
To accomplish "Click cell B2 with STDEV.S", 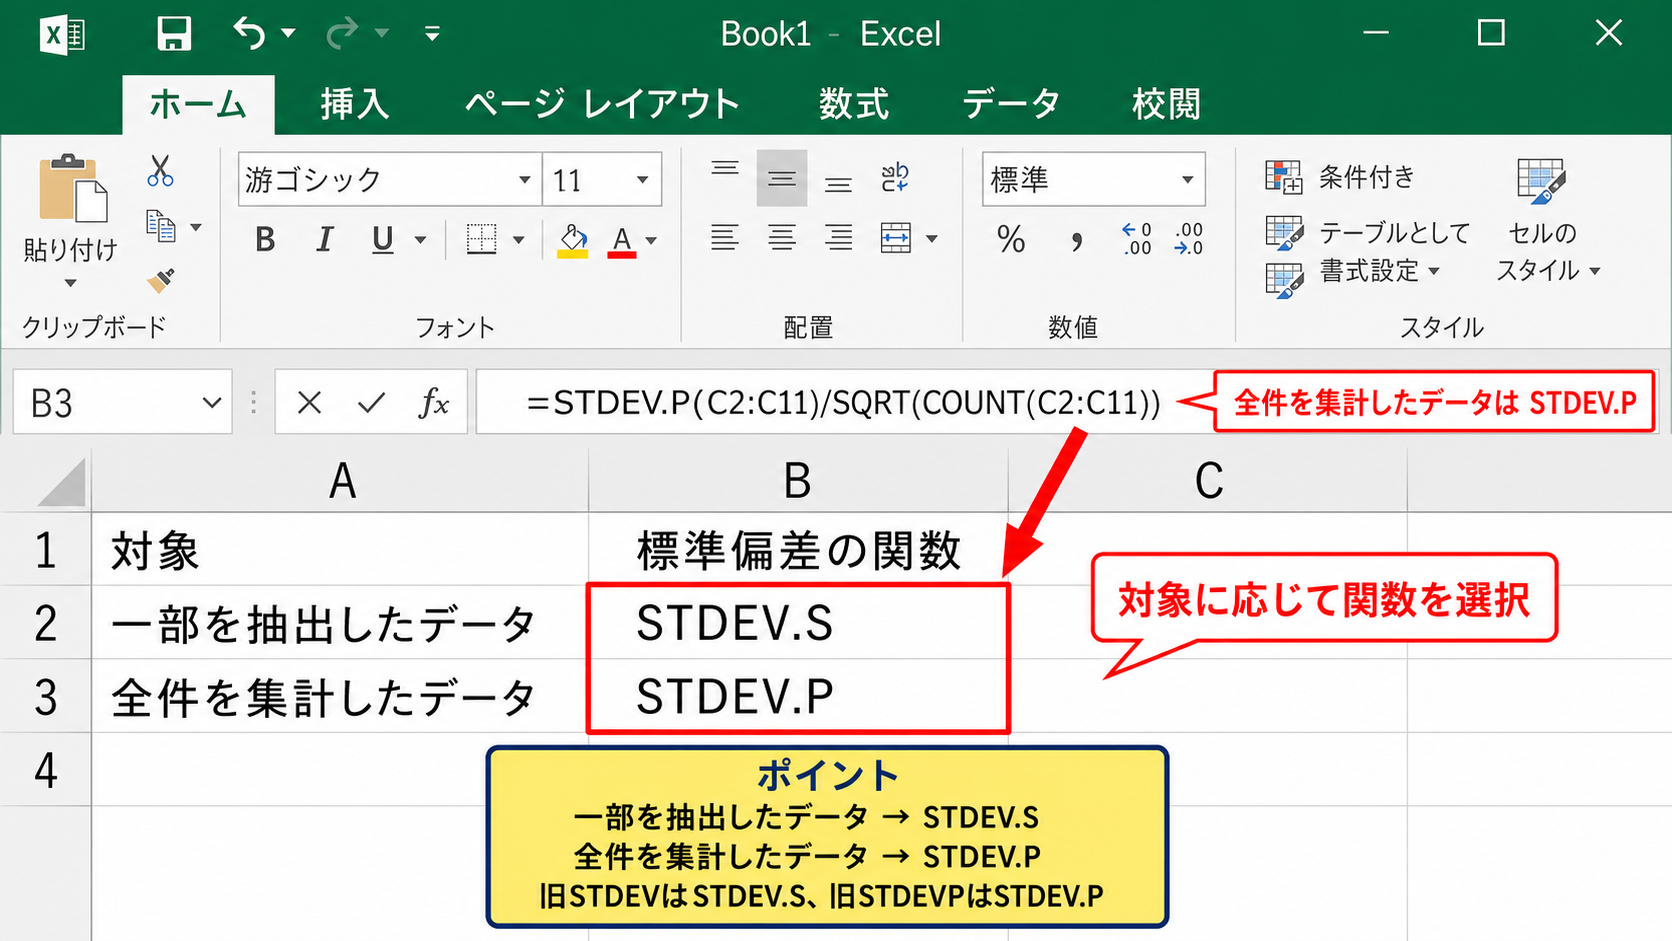I will [x=798, y=623].
